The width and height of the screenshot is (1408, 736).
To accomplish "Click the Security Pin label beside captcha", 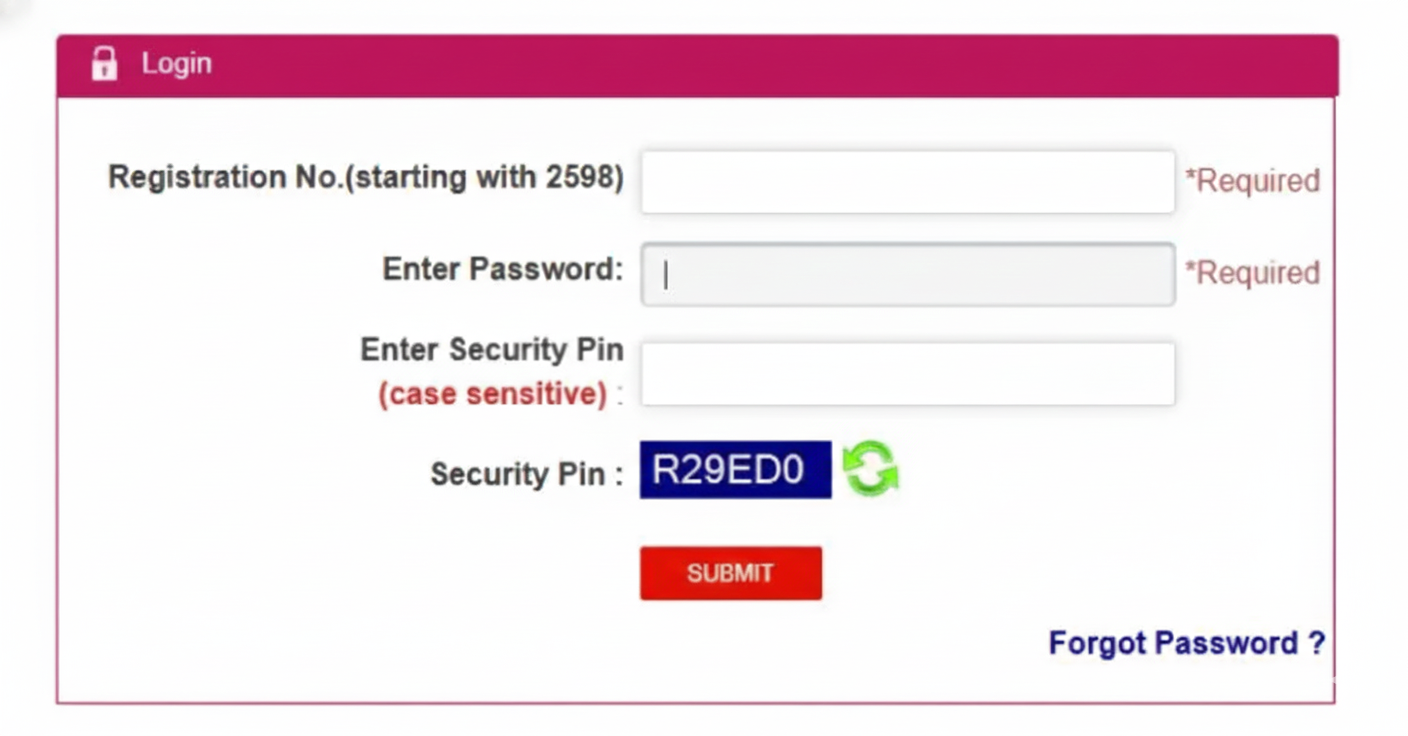I will pyautogui.click(x=517, y=473).
